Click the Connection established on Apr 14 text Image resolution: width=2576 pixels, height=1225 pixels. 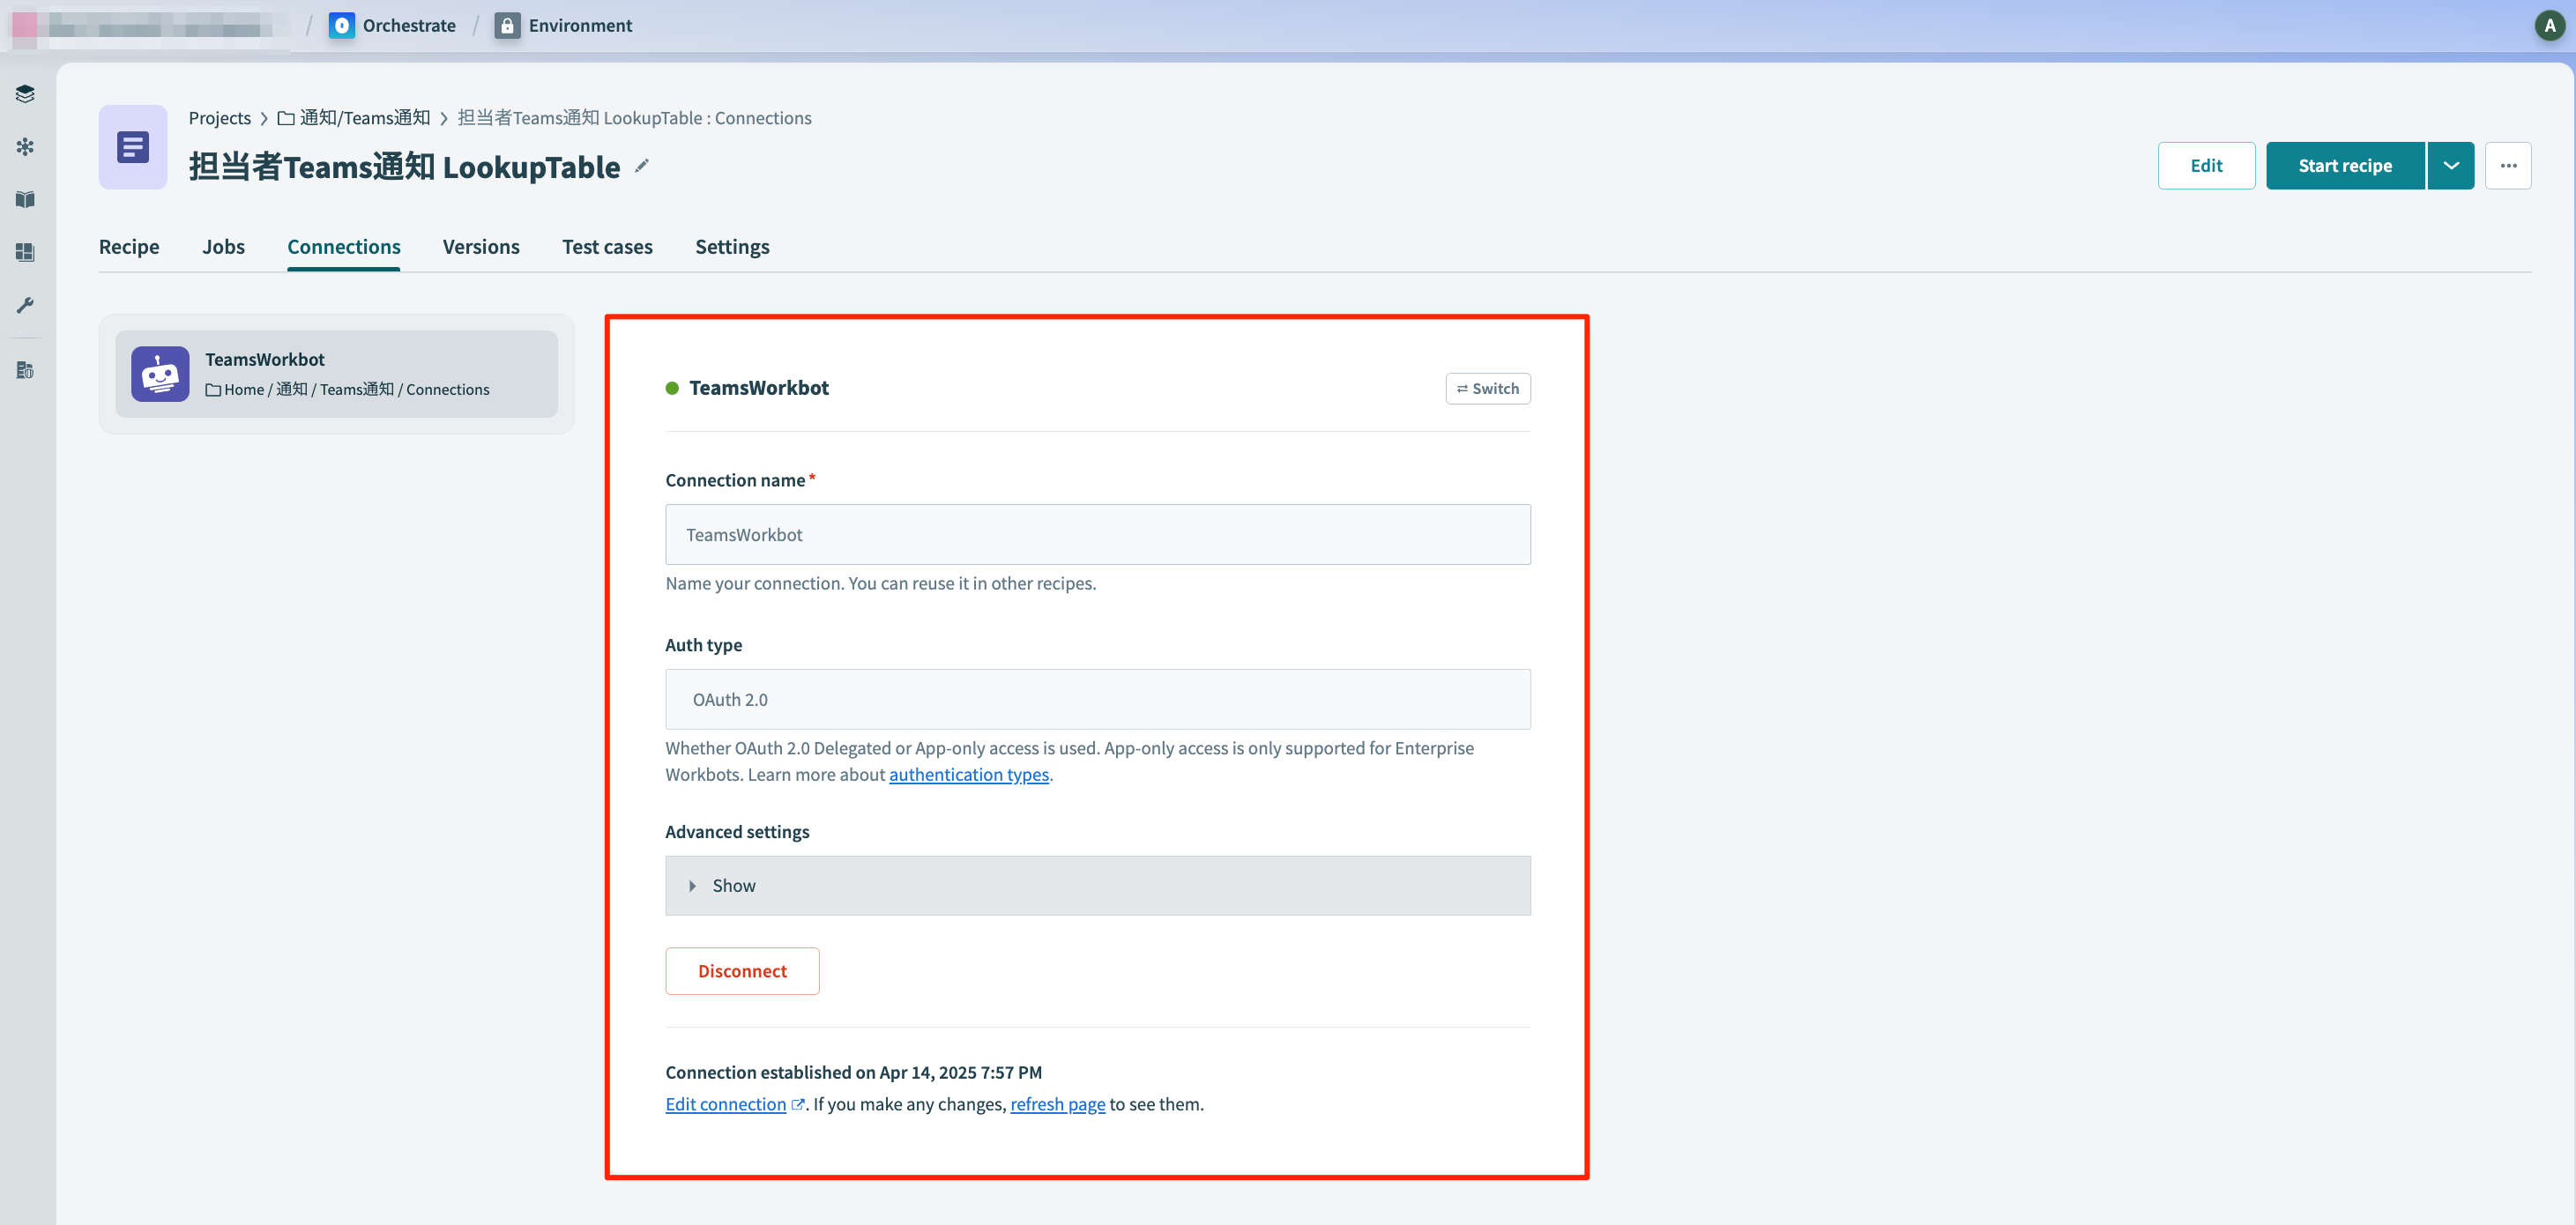[x=853, y=1072]
